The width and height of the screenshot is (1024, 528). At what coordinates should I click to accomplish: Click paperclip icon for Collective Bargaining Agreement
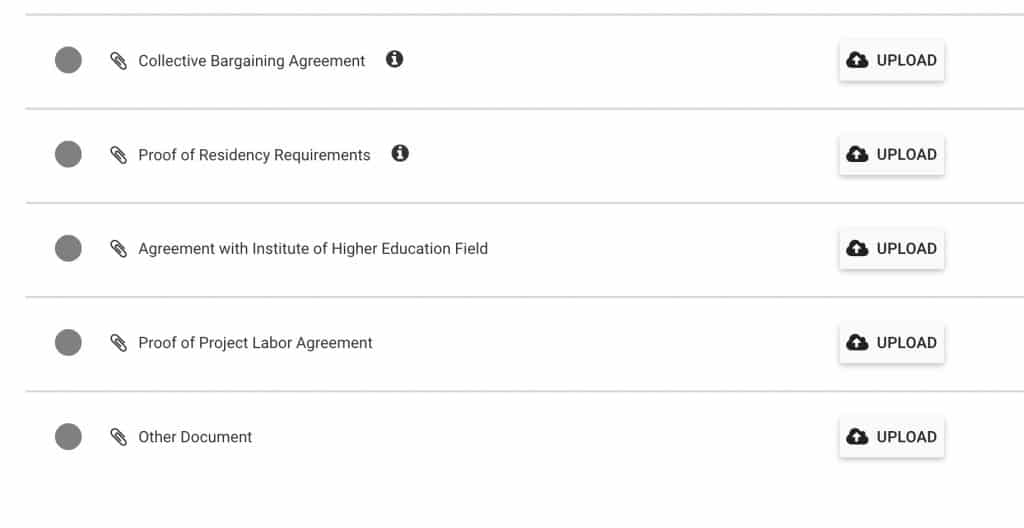(x=118, y=61)
